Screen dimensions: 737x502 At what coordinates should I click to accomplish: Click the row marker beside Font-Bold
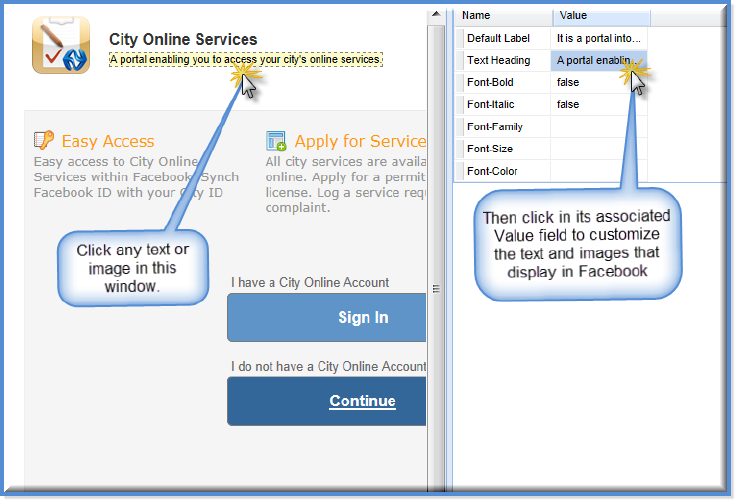460,82
